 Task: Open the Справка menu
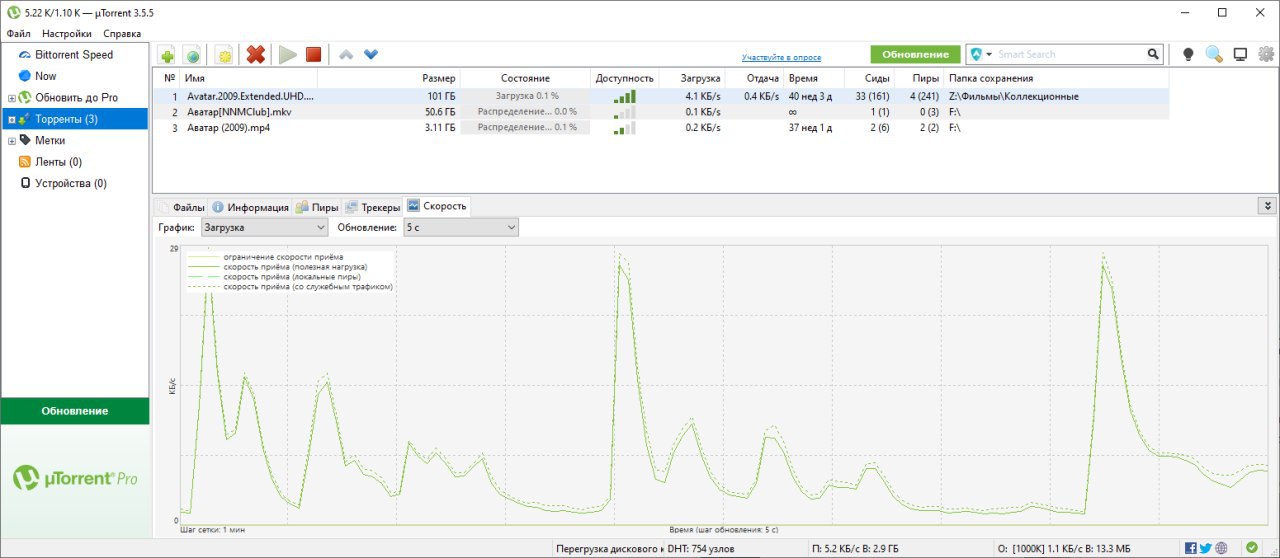(x=122, y=34)
